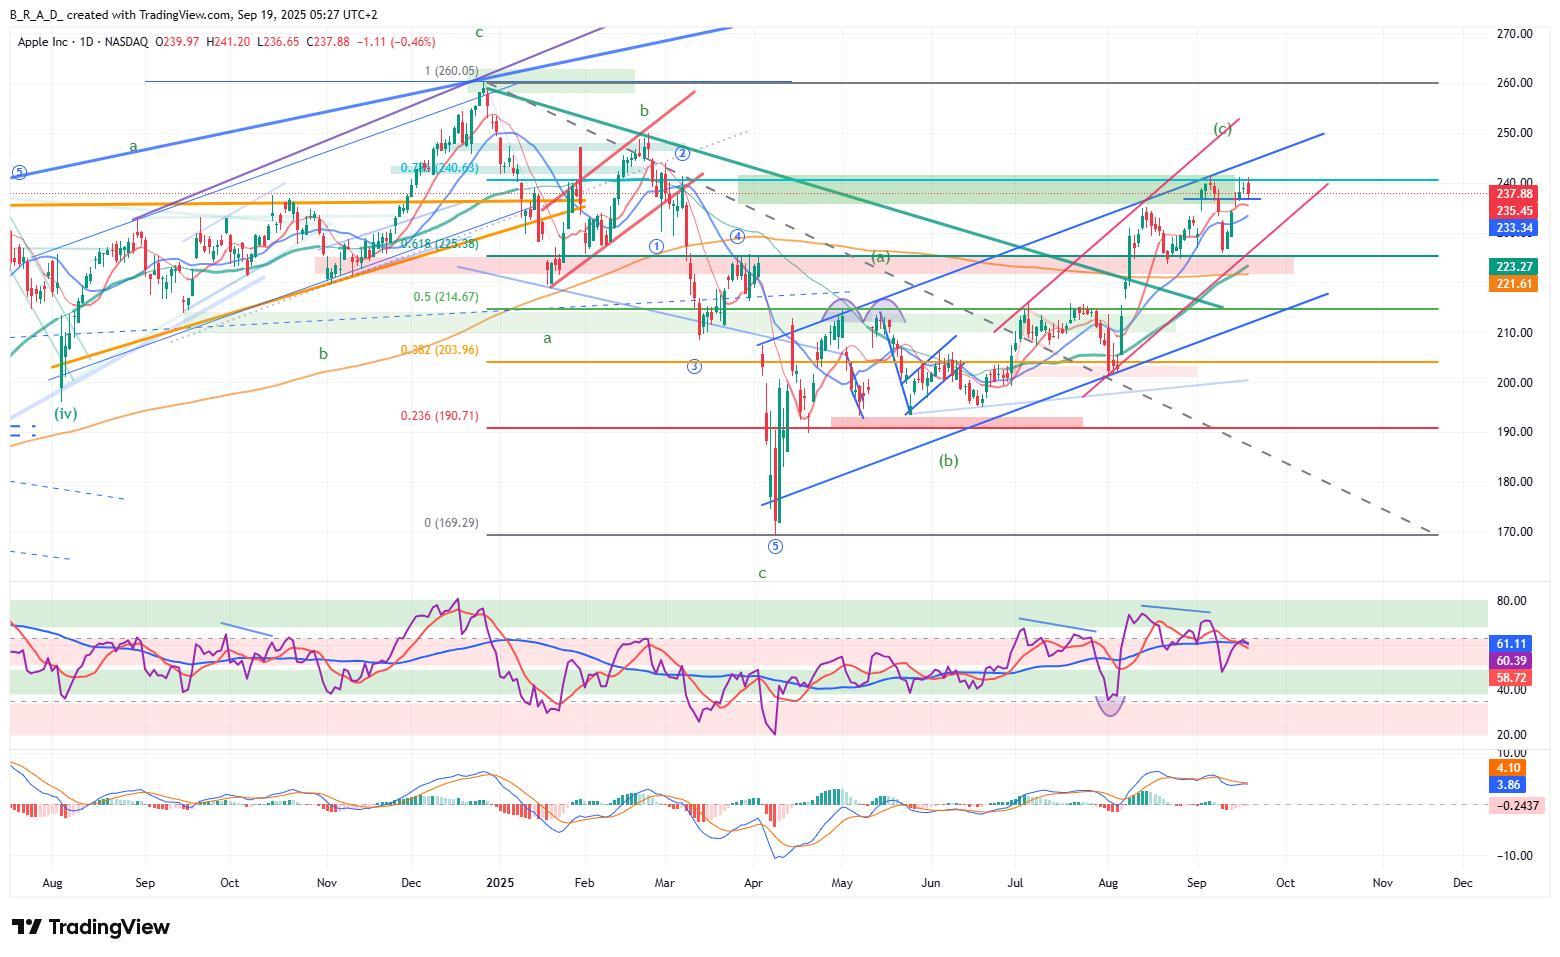Click the open price value O239.97
Image resolution: width=1560 pixels, height=957 pixels.
click(176, 41)
